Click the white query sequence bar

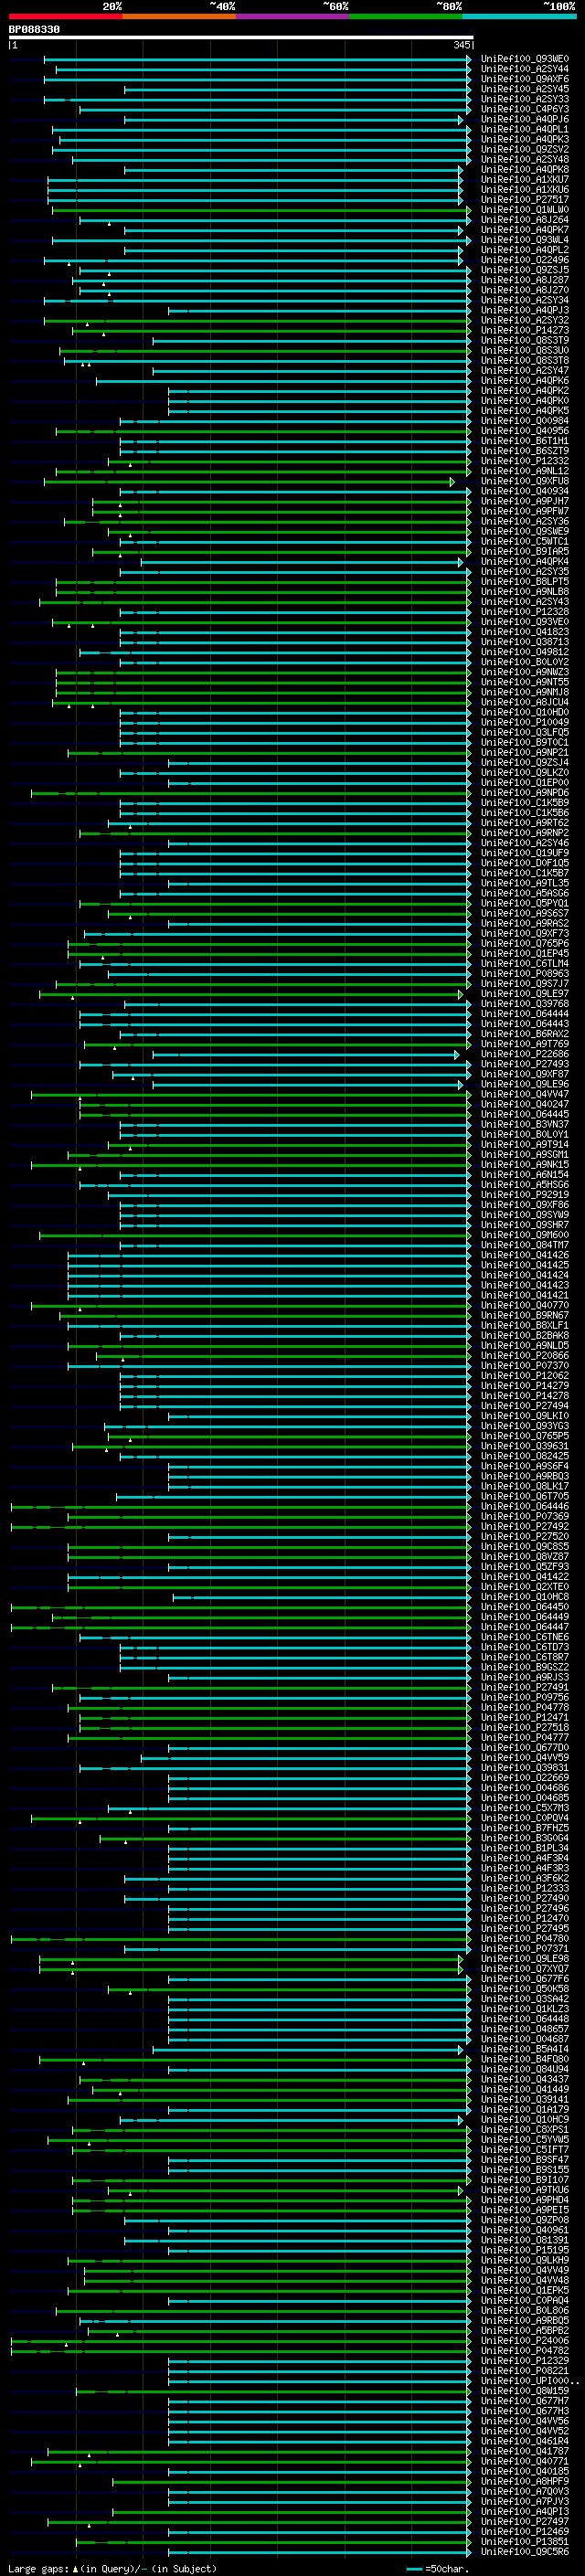click(240, 38)
